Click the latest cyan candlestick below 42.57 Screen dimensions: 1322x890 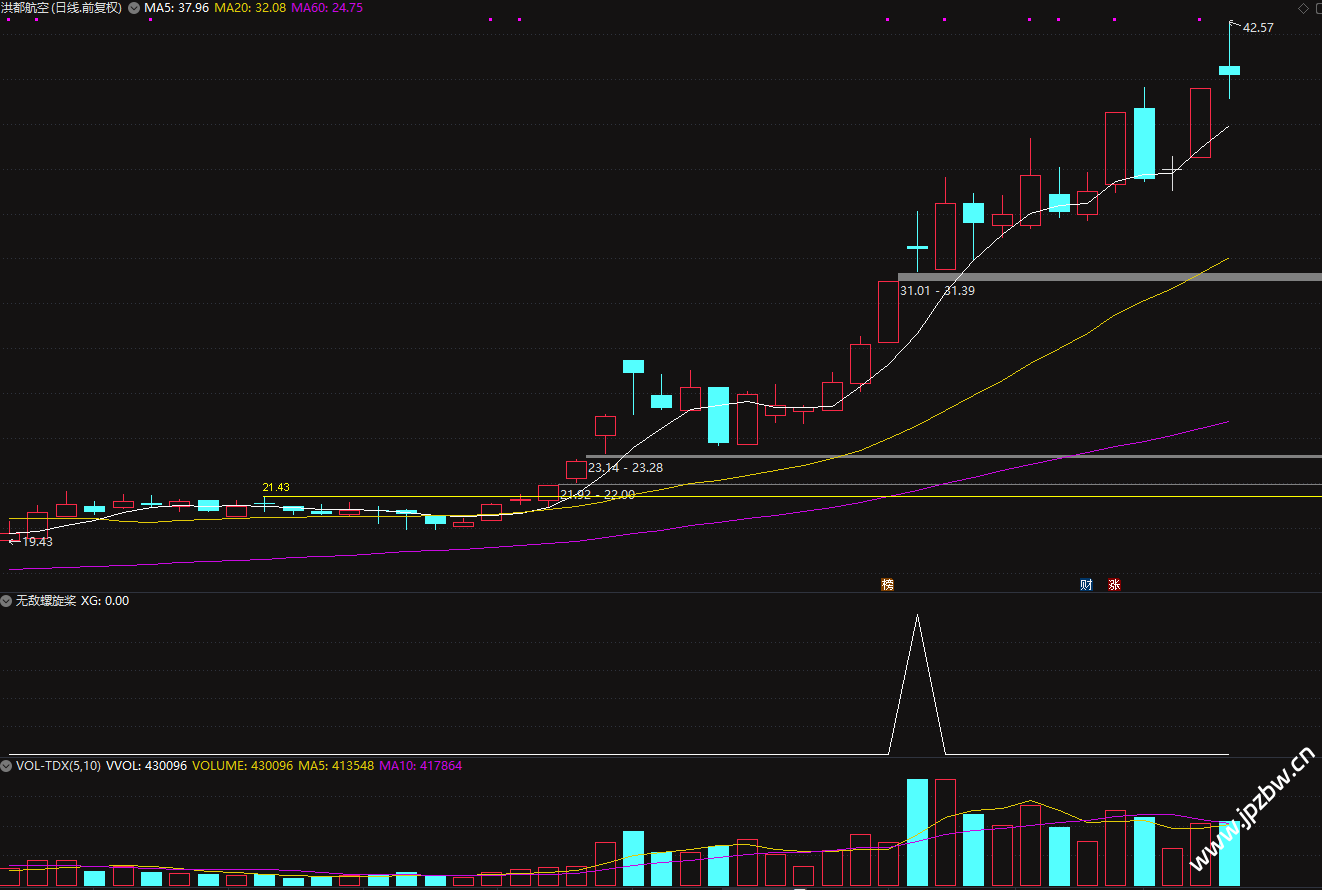[x=1229, y=70]
